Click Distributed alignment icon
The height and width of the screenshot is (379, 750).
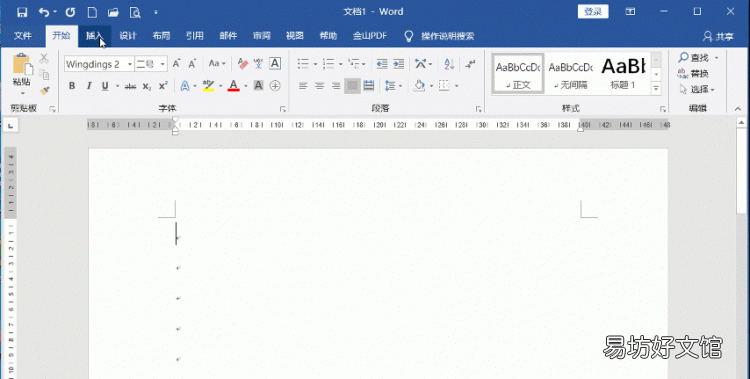click(369, 86)
